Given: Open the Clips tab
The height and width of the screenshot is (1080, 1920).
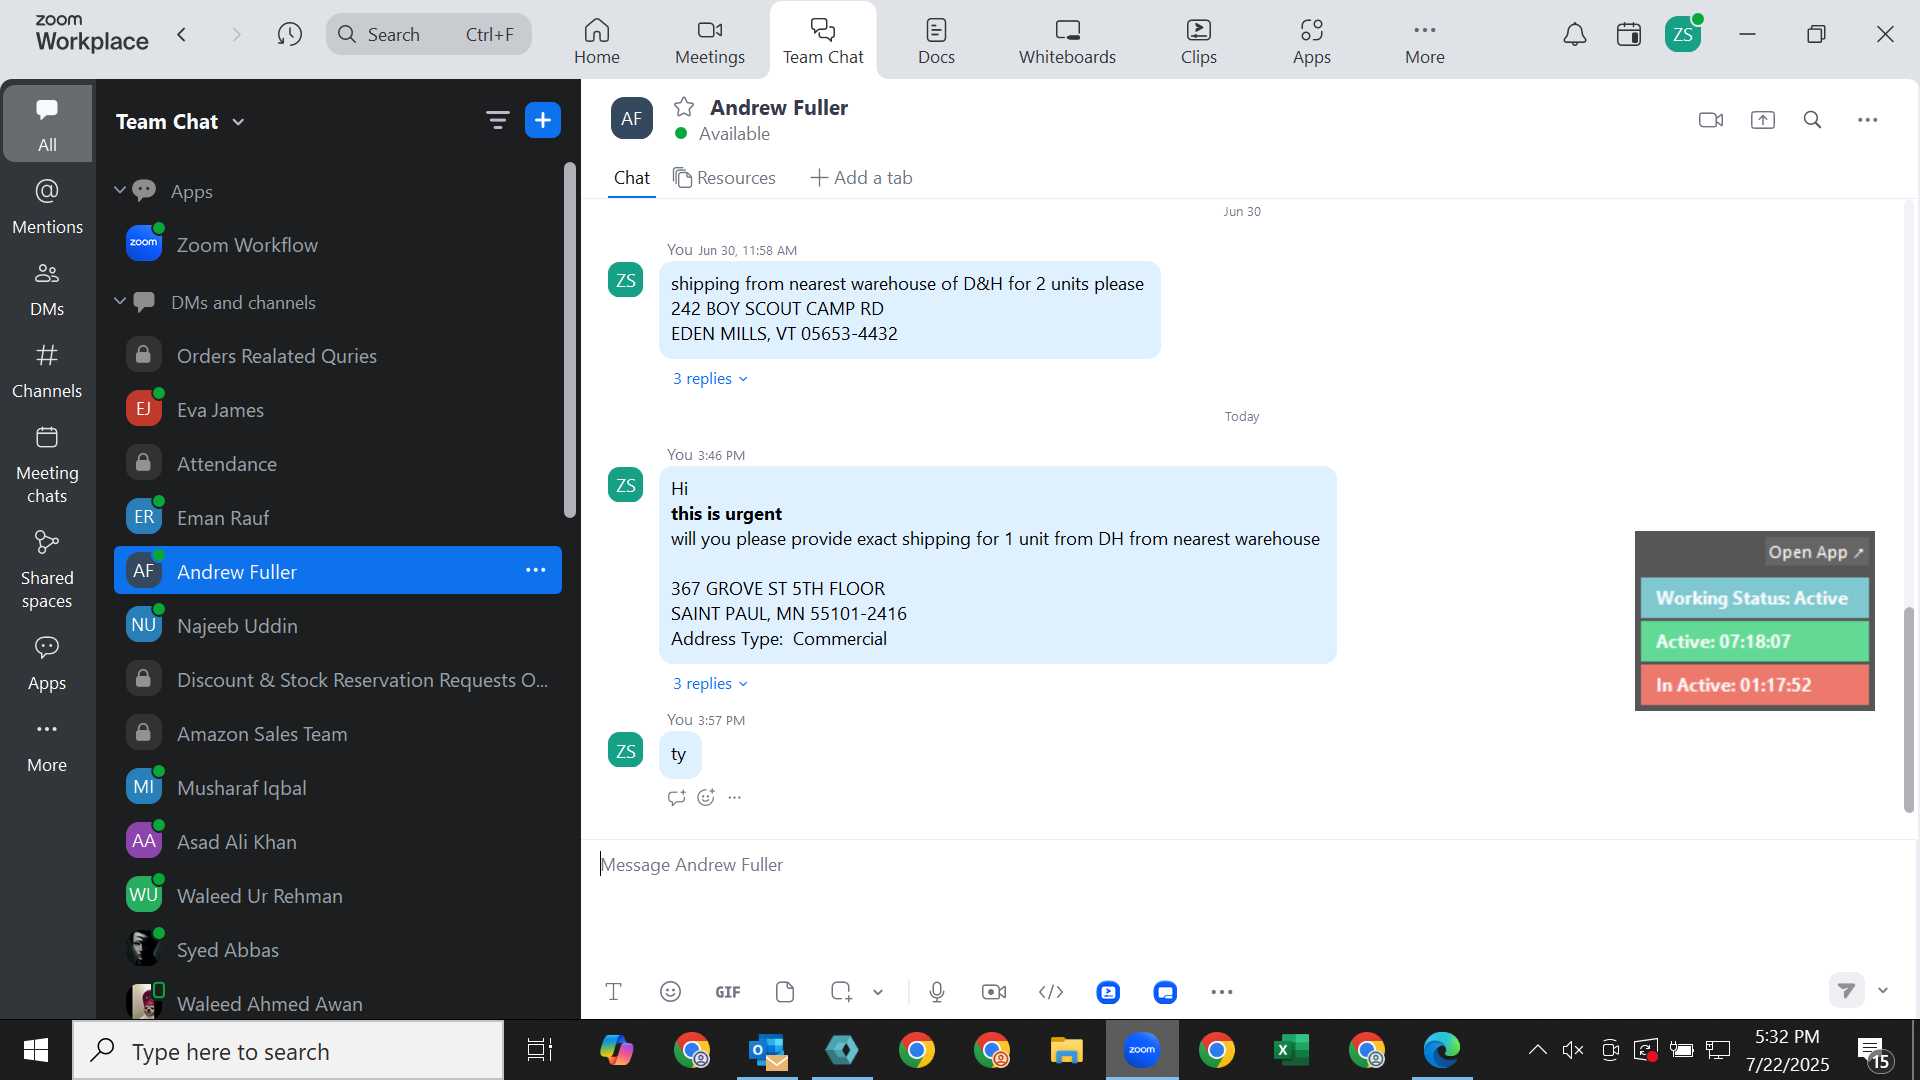Looking at the screenshot, I should pyautogui.click(x=1198, y=41).
